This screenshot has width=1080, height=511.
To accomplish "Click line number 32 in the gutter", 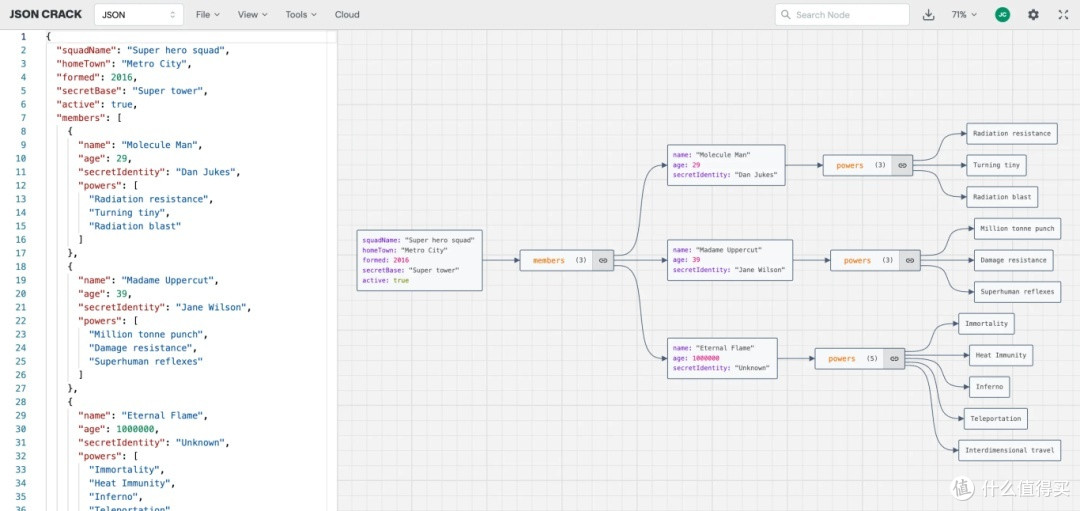I will point(23,455).
